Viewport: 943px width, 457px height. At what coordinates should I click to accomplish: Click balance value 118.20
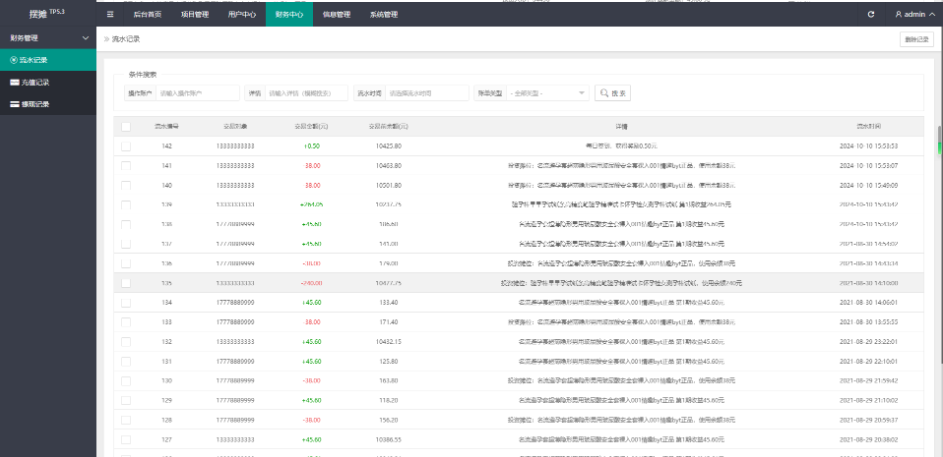point(389,400)
